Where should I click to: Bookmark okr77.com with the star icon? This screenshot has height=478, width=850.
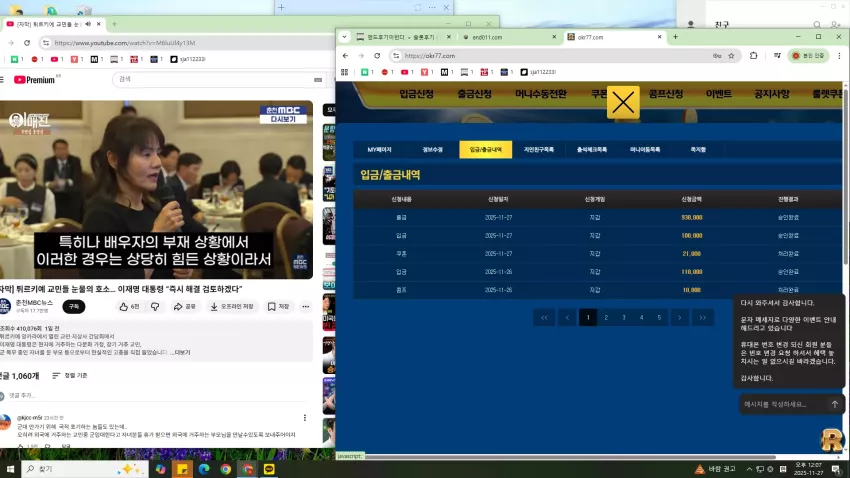click(731, 56)
